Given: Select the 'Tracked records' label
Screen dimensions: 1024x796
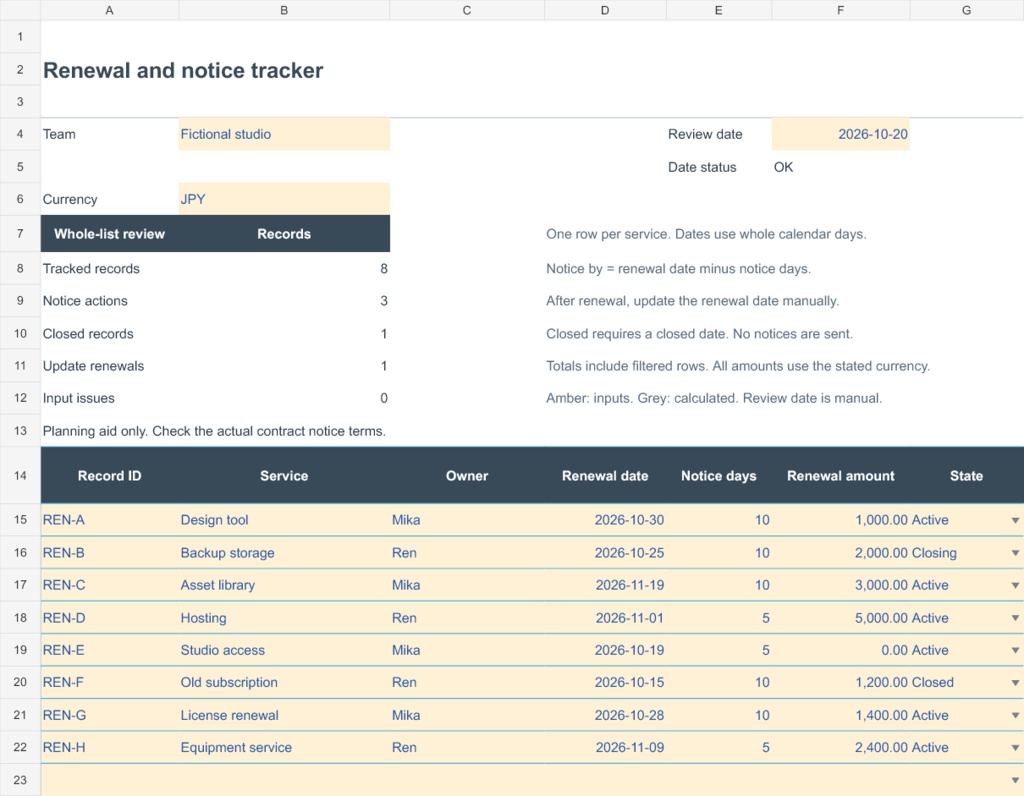Looking at the screenshot, I should [x=109, y=268].
